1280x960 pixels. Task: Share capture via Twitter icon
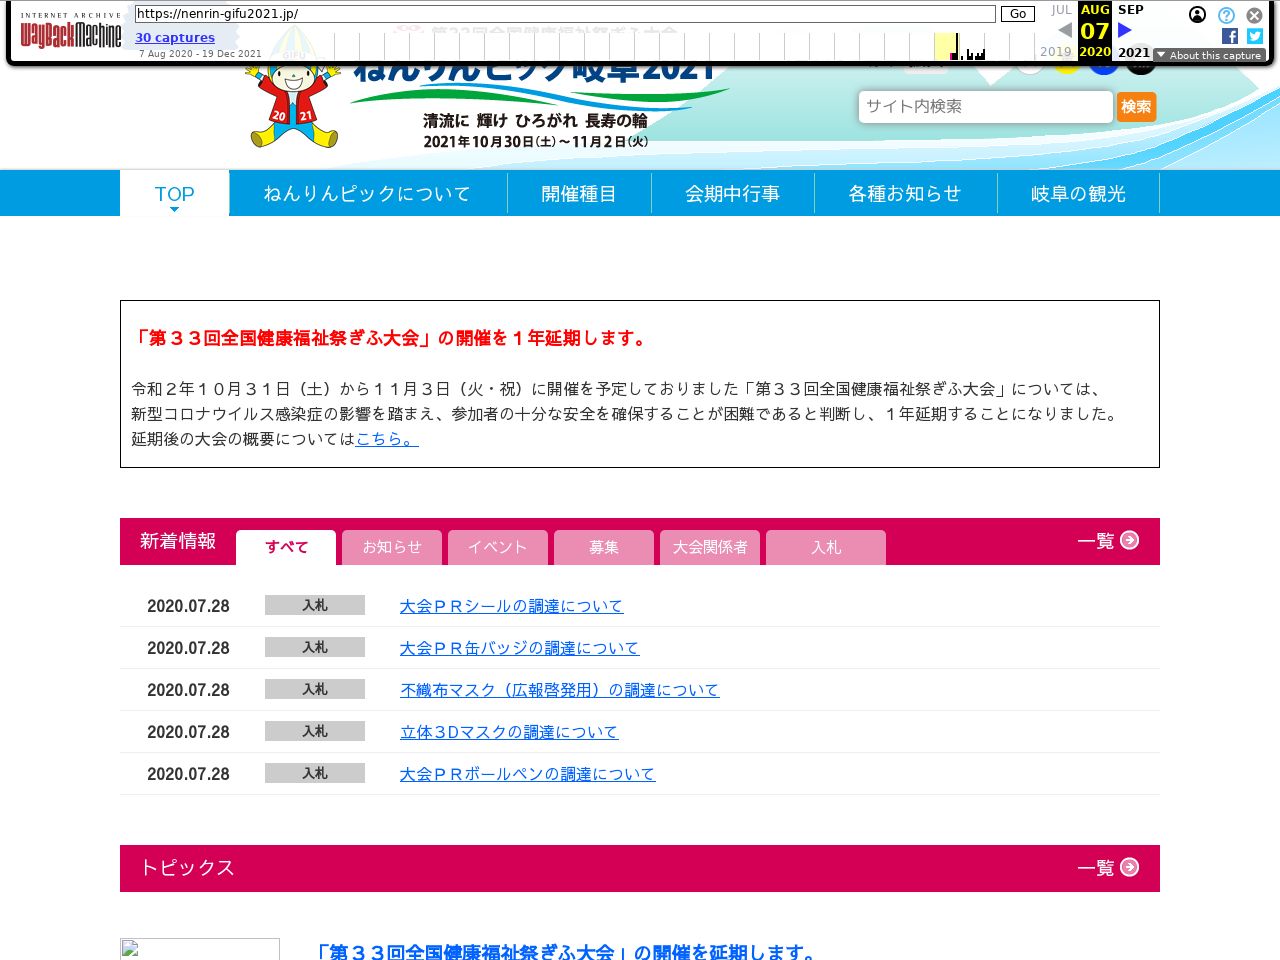[x=1255, y=36]
